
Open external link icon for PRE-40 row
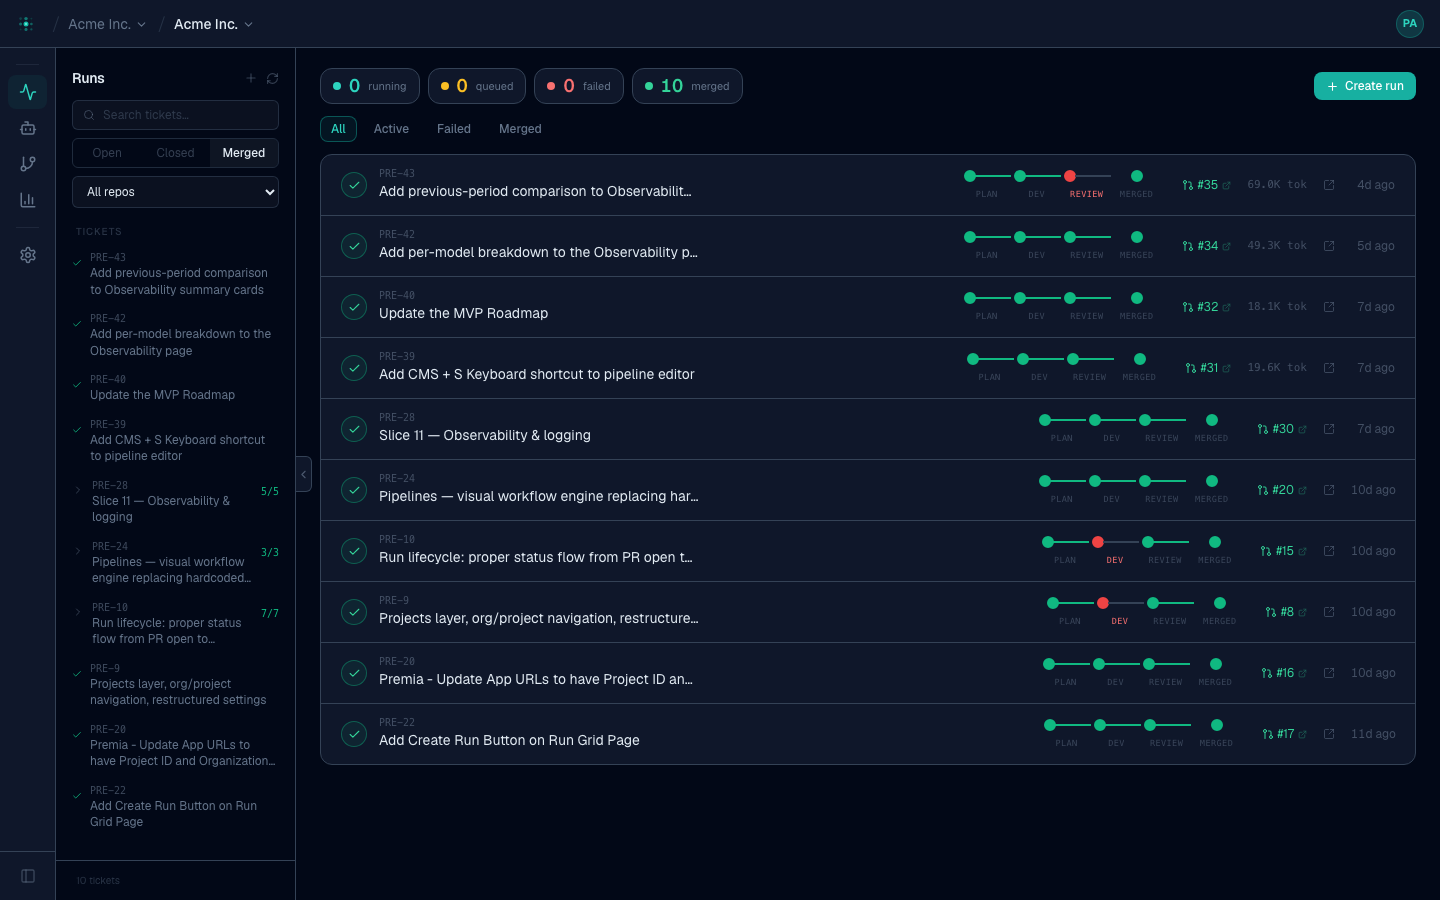pyautogui.click(x=1329, y=307)
